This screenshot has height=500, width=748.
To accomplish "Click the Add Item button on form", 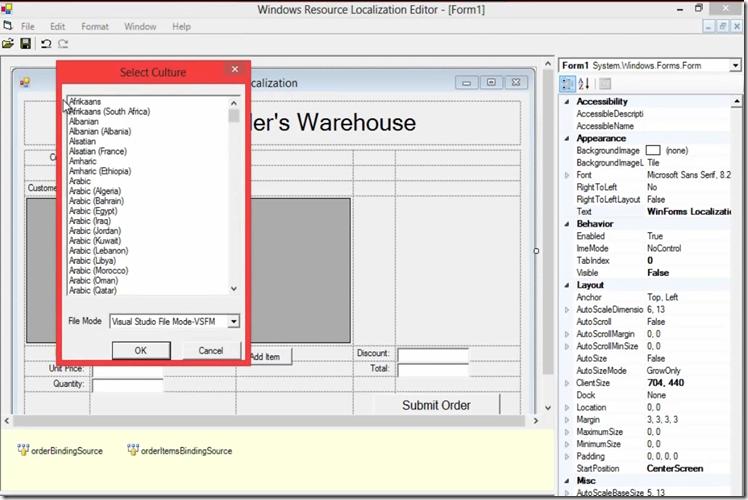I will coord(270,356).
